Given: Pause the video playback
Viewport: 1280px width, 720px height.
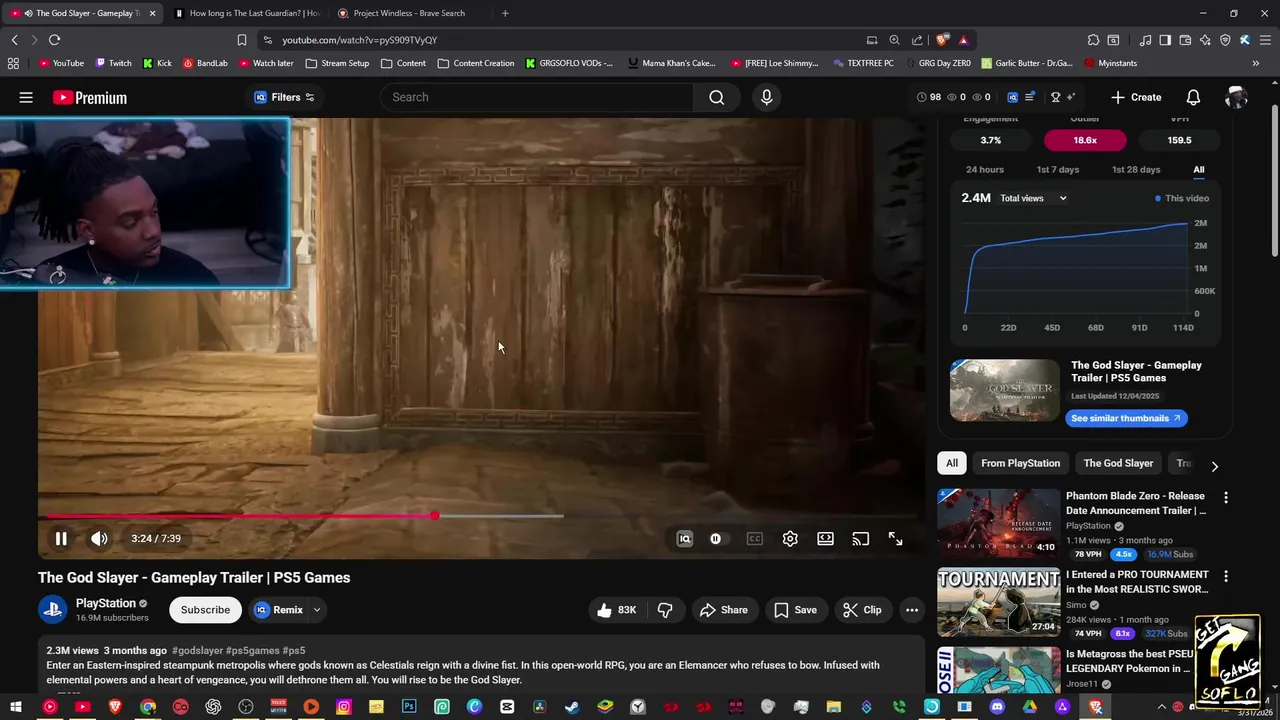Looking at the screenshot, I should tap(61, 538).
